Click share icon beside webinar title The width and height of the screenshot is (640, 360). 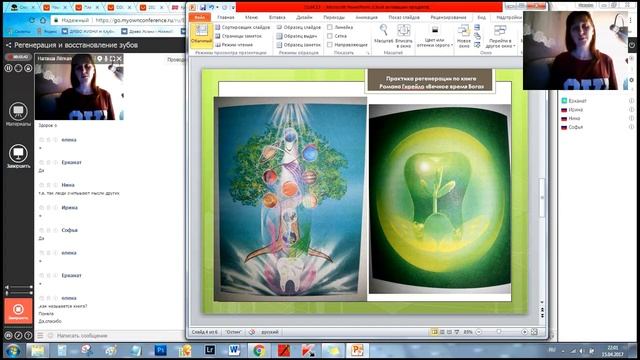click(x=8, y=45)
